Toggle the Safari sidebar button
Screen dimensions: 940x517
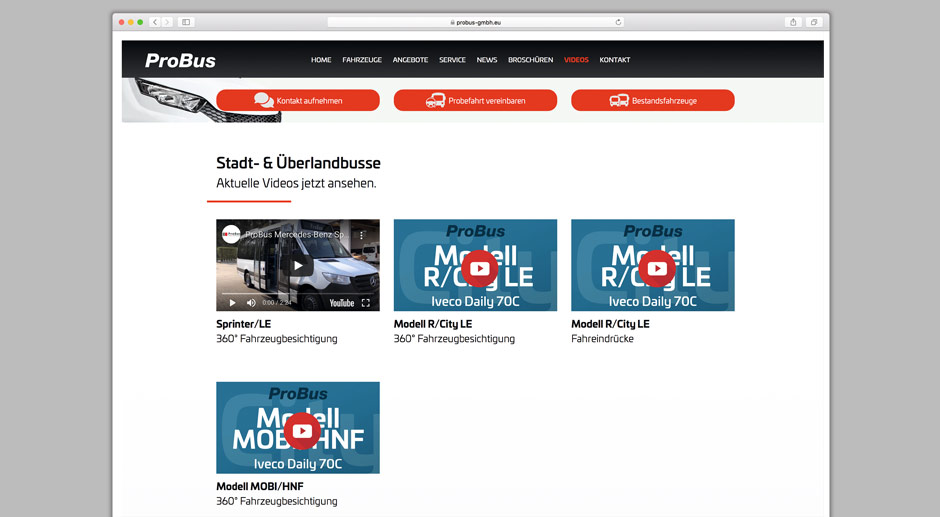(x=186, y=22)
